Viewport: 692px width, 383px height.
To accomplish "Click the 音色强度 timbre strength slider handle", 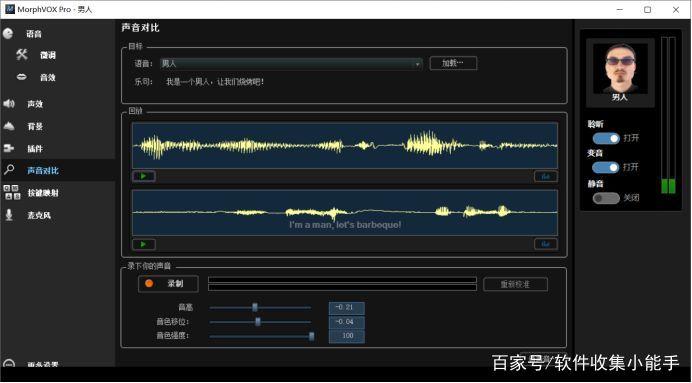I will click(312, 336).
